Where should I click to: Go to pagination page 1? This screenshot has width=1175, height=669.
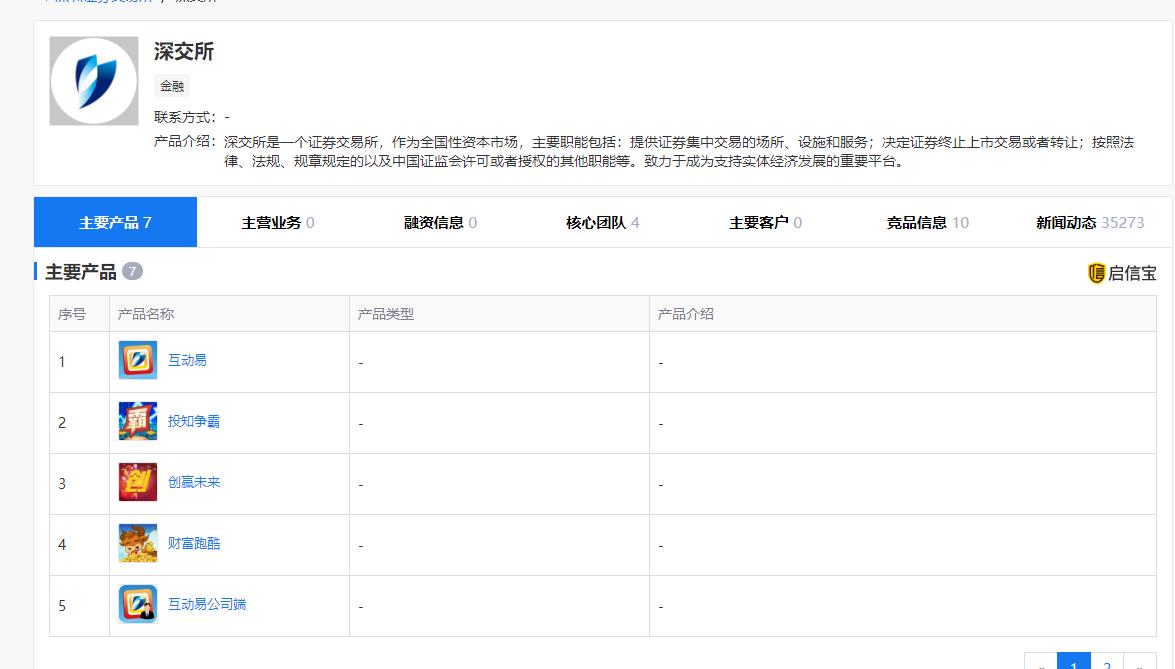(1074, 663)
